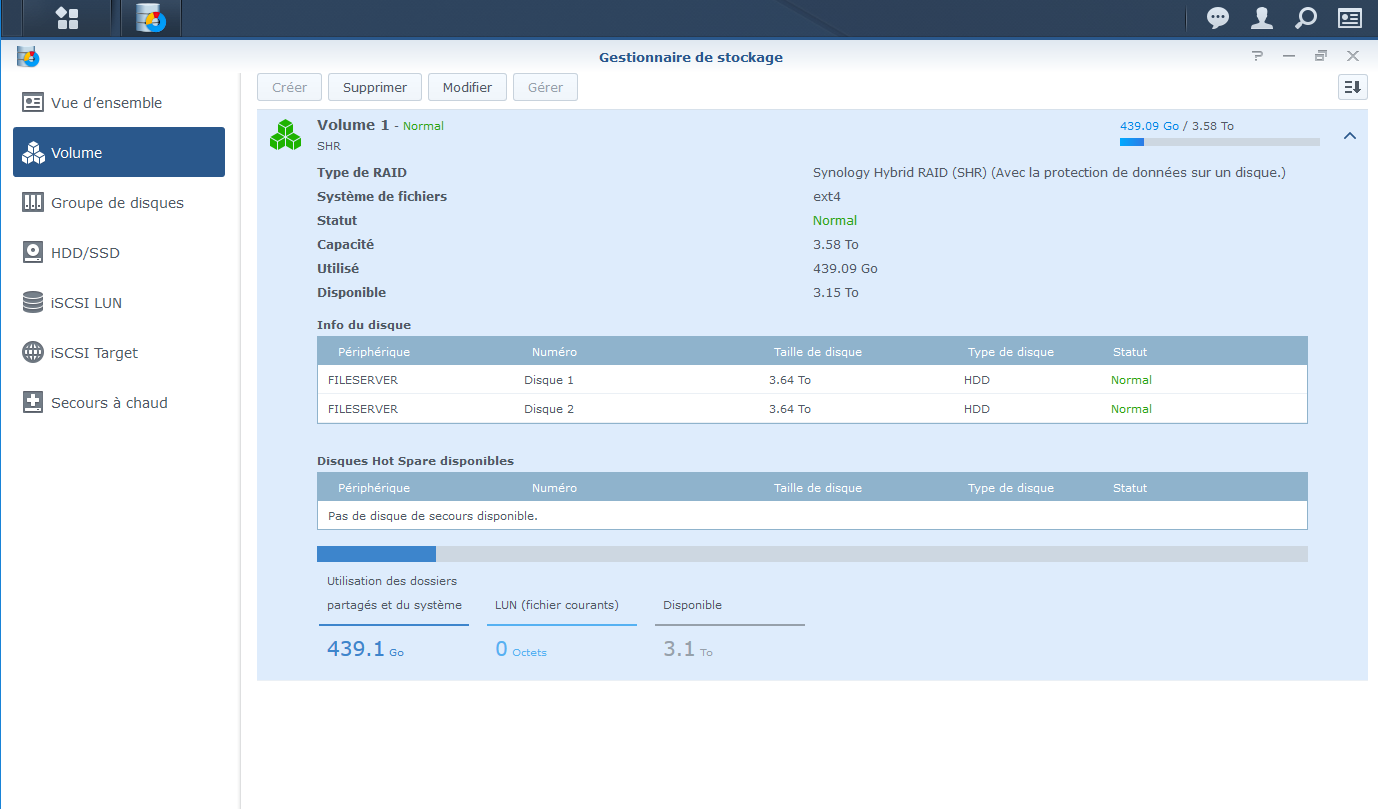Image resolution: width=1378 pixels, height=809 pixels.
Task: Click the sort order icon button
Action: pos(1352,87)
